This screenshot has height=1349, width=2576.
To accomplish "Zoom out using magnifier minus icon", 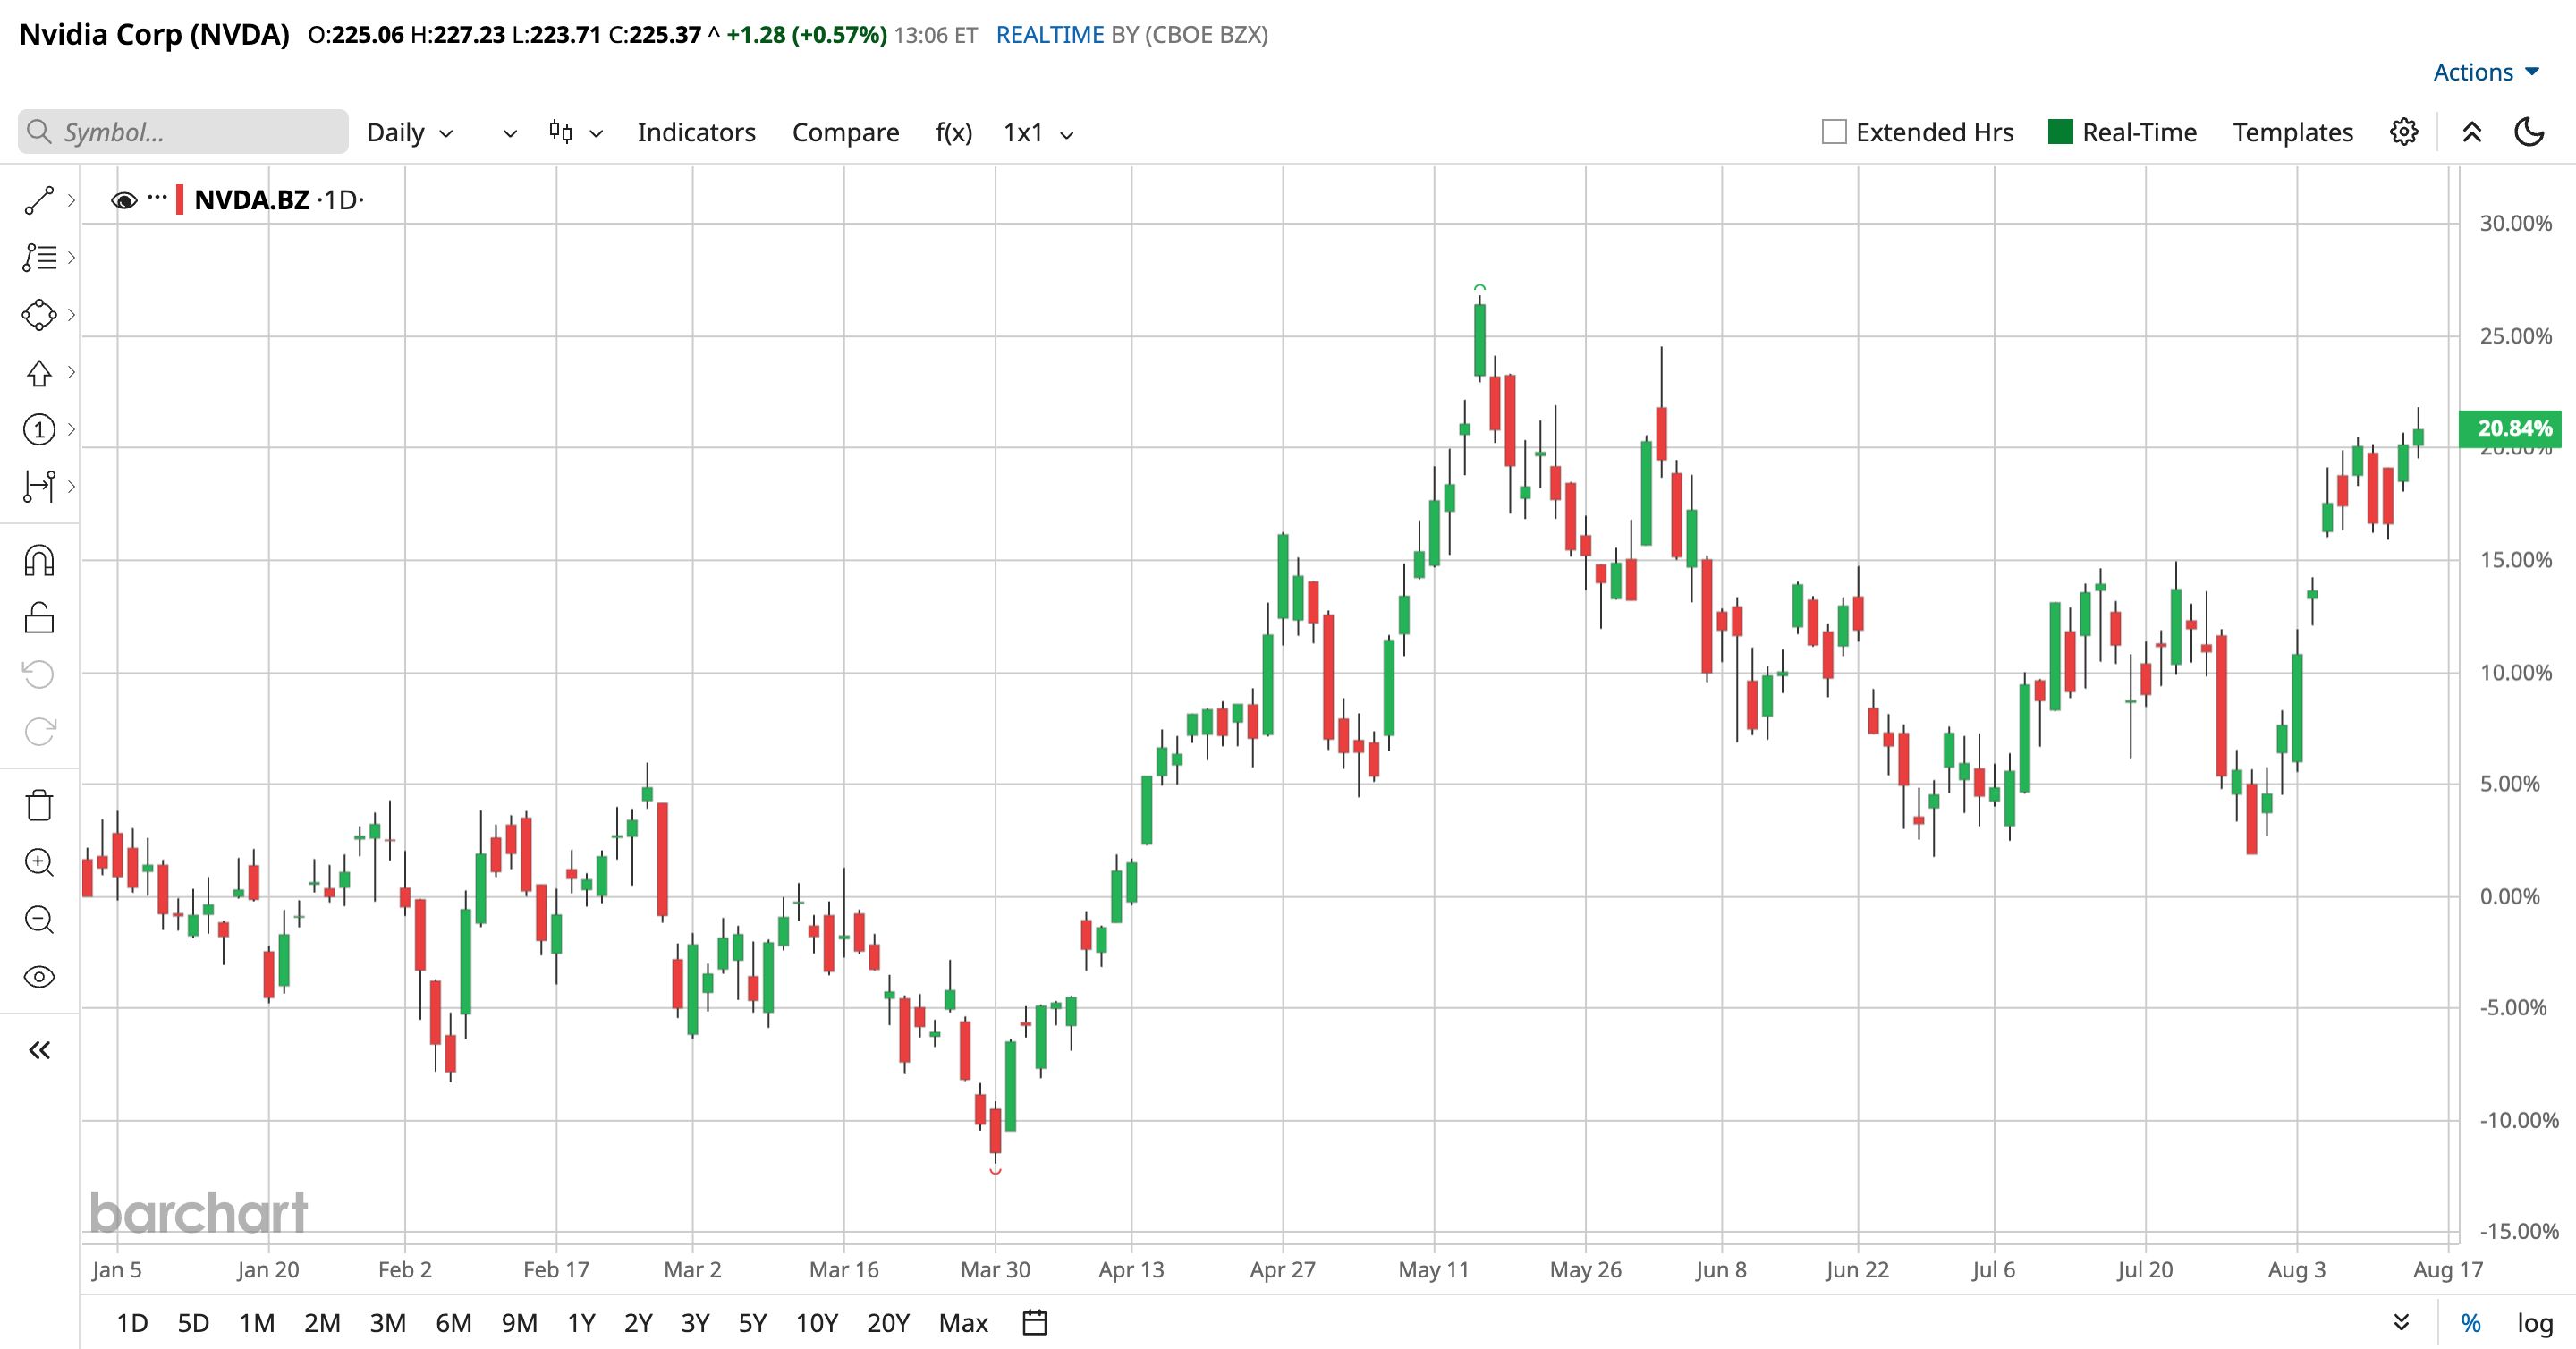I will 39,919.
